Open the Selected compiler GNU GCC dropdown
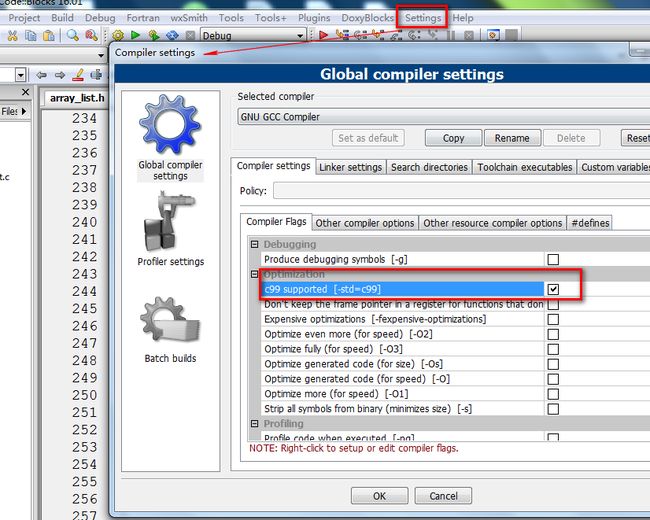The height and width of the screenshot is (520, 650). [444, 117]
